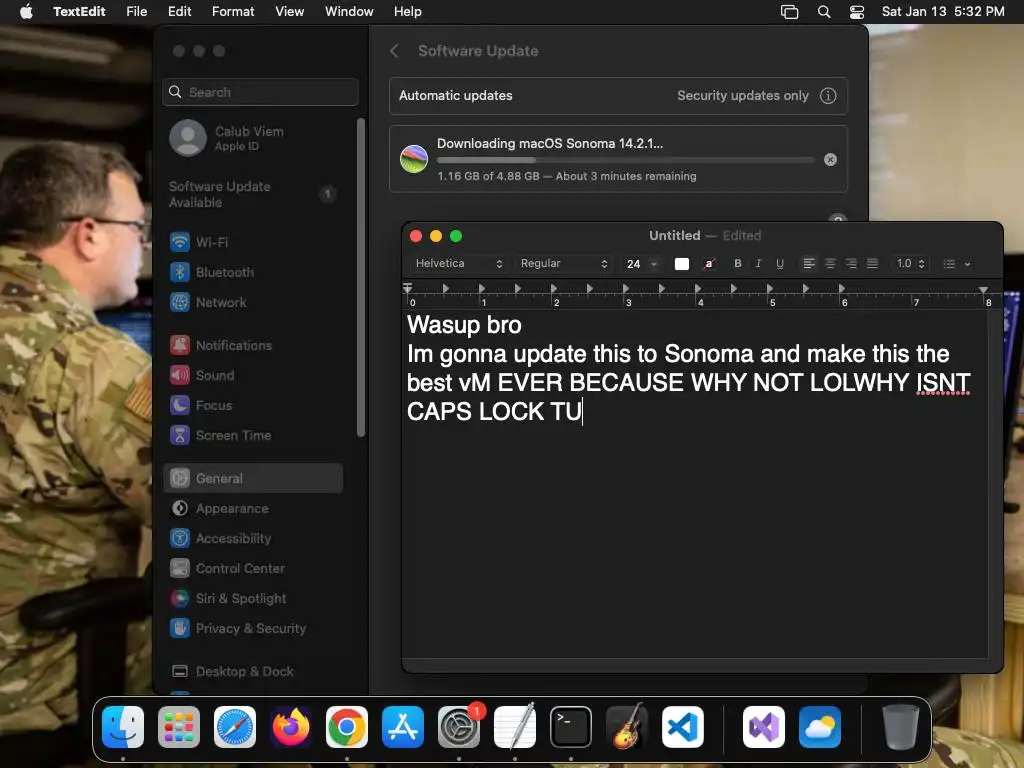Screen dimensions: 1024x768
Task: Open the TextEdit application menu
Action: 79,11
